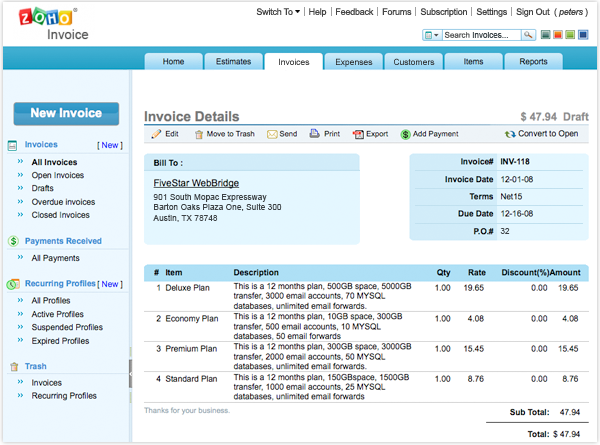Open the Switch To dropdown

(x=278, y=12)
